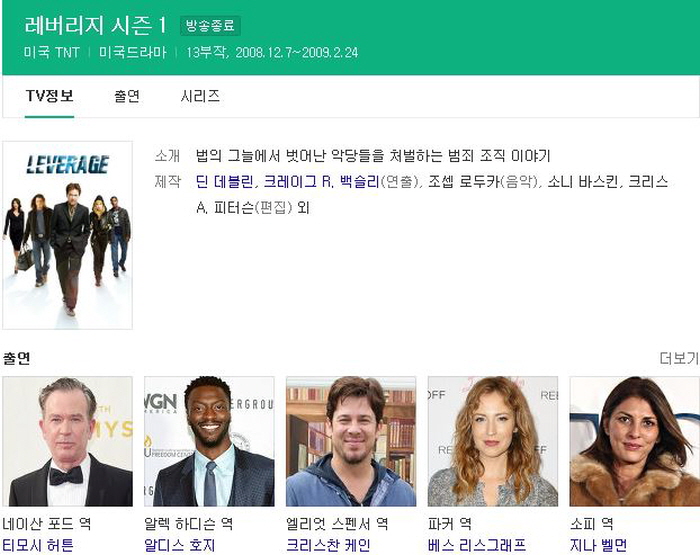The image size is (700, 555).
Task: Open 티모시 허튼 name link
Action: coord(38,545)
